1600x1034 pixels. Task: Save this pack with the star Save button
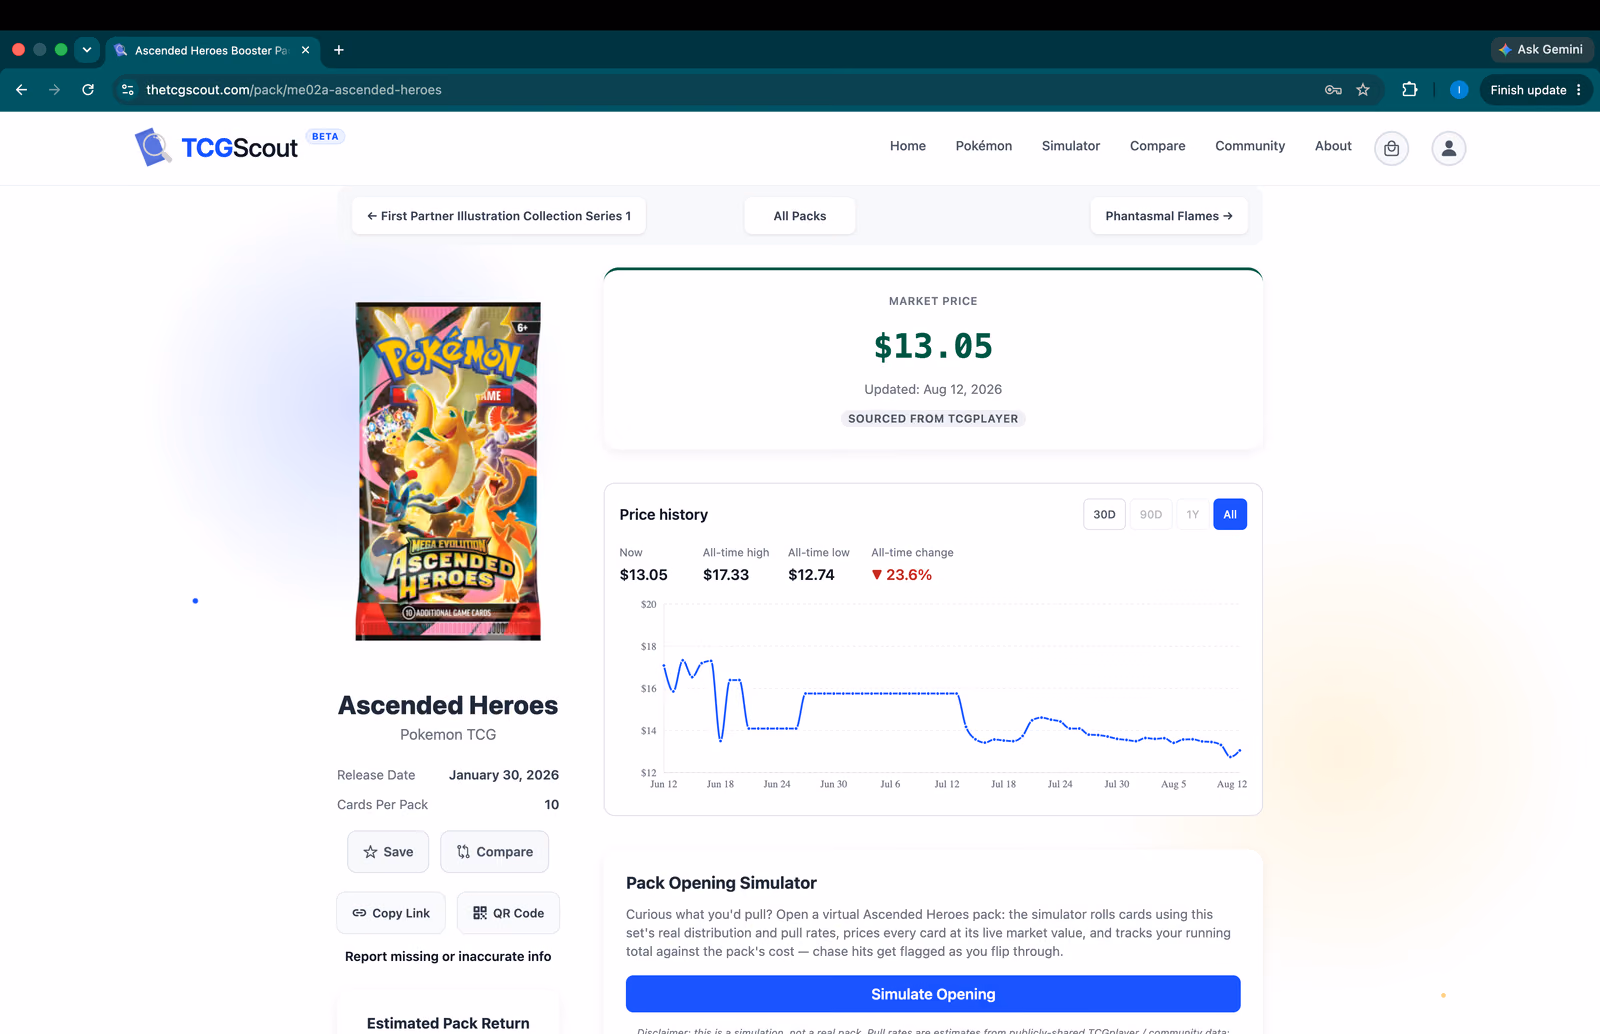tap(388, 852)
